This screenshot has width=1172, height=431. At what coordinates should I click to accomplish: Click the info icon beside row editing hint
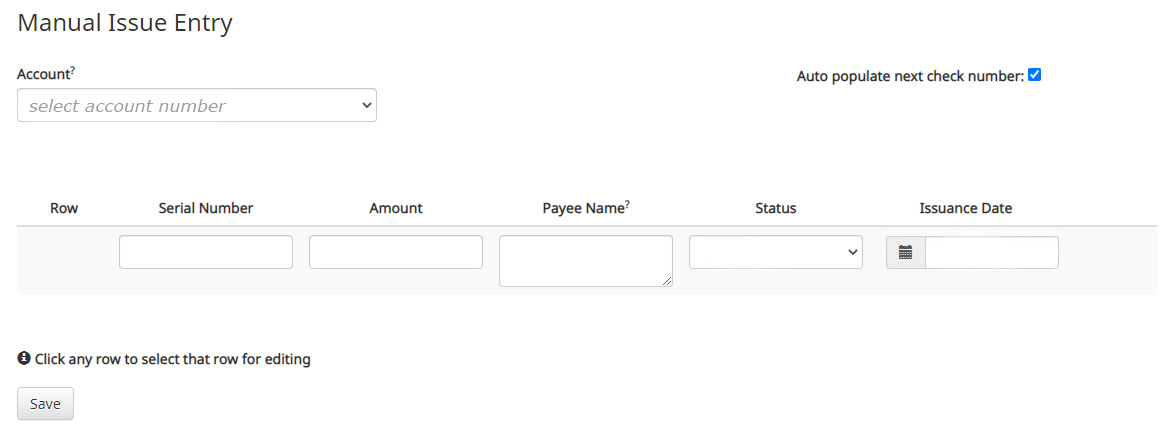click(x=24, y=358)
